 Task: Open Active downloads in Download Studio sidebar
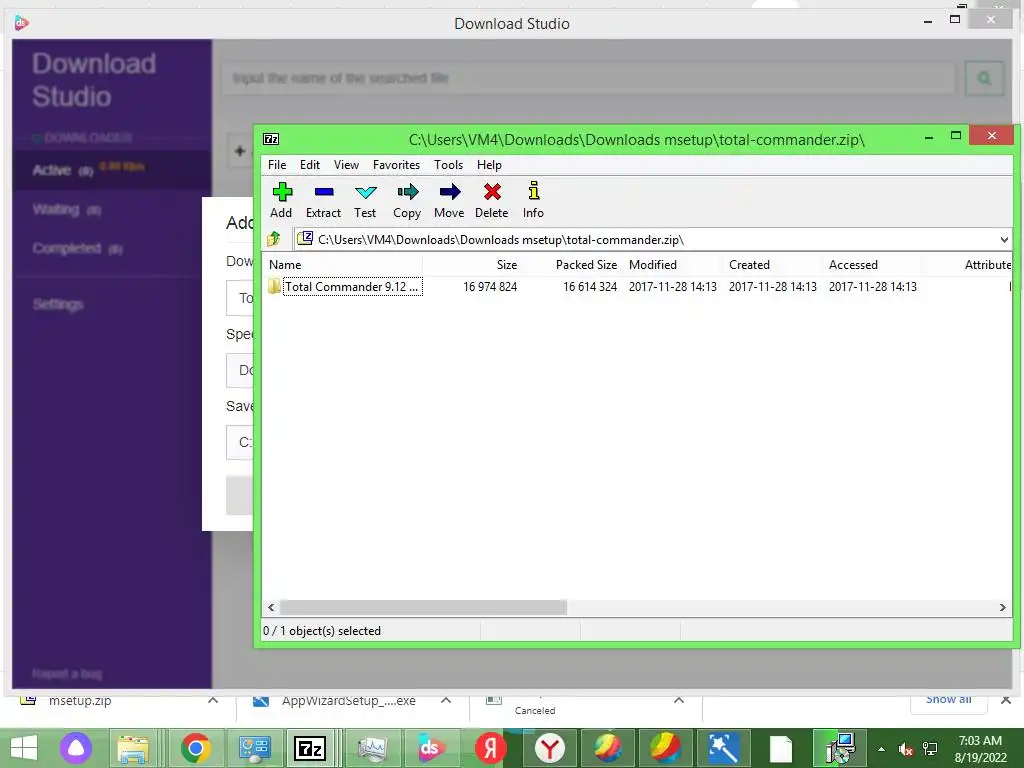coord(111,170)
